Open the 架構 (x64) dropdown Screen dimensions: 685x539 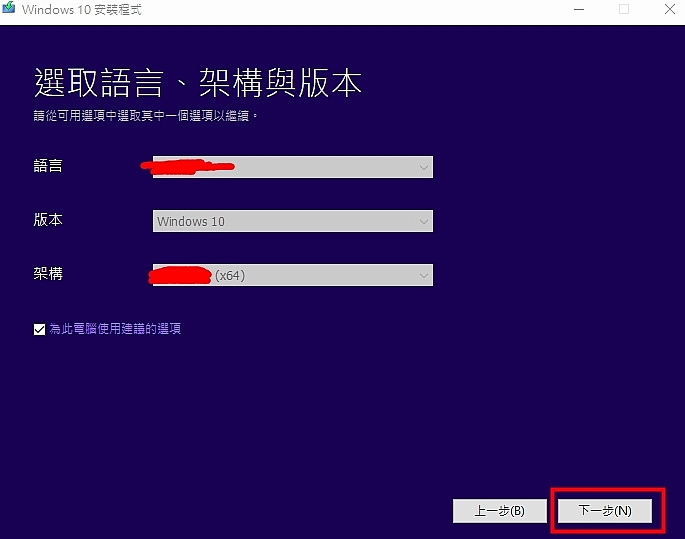pyautogui.click(x=293, y=275)
